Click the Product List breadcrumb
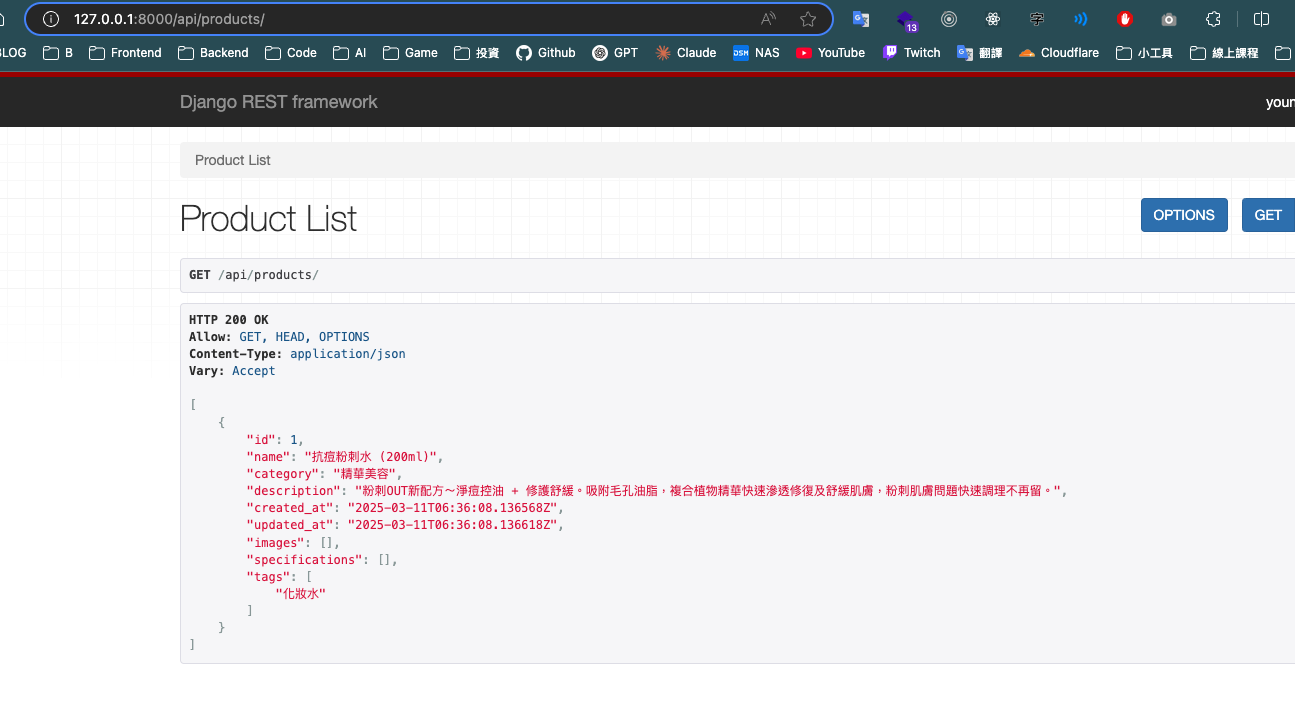The height and width of the screenshot is (703, 1295). click(x=232, y=160)
